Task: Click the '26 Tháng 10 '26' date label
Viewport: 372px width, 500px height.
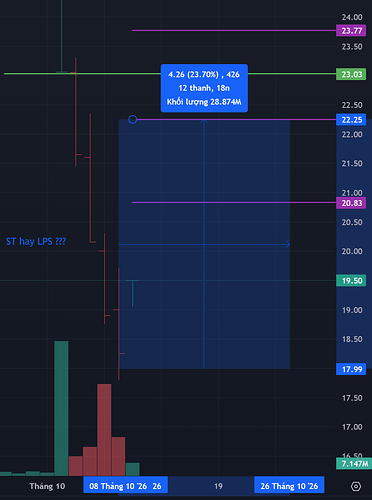Action: point(289,486)
